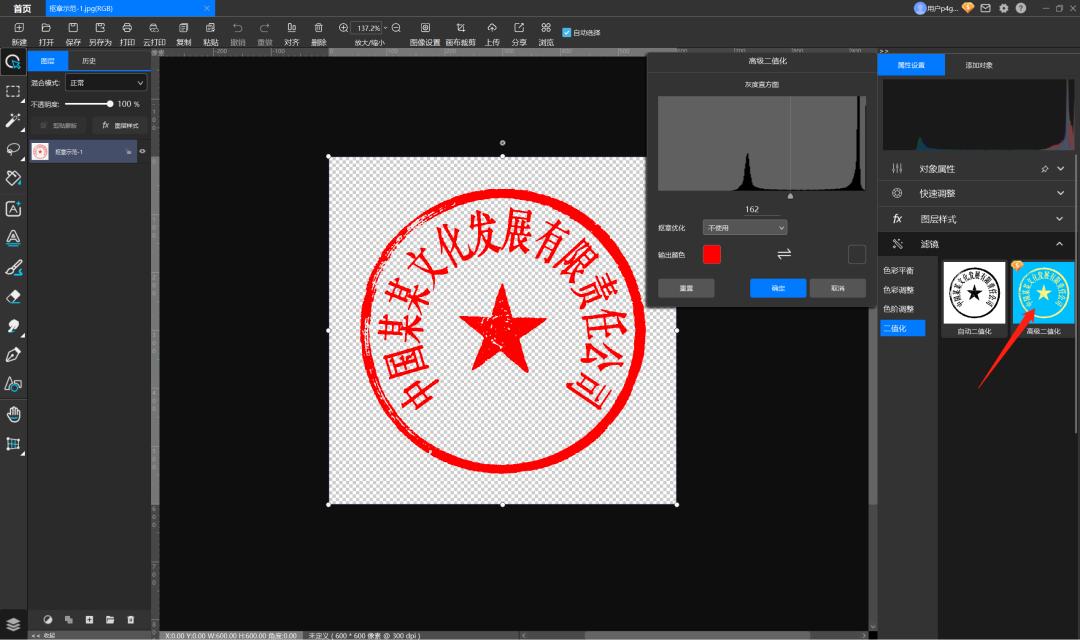Screen dimensions: 1080x640
Task: Select the Pen tool
Action: pos(13,355)
